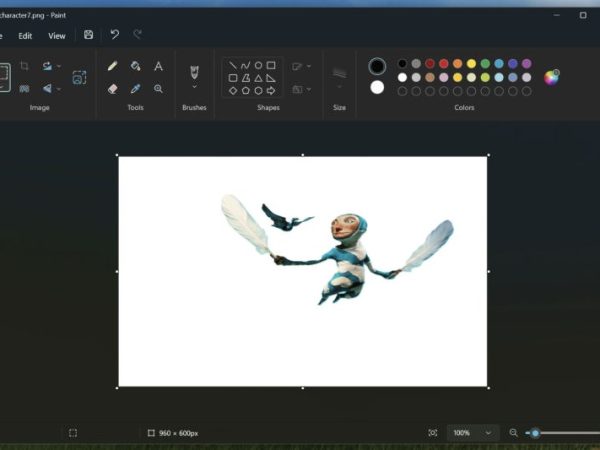Pick the purple palette color

coord(527,64)
